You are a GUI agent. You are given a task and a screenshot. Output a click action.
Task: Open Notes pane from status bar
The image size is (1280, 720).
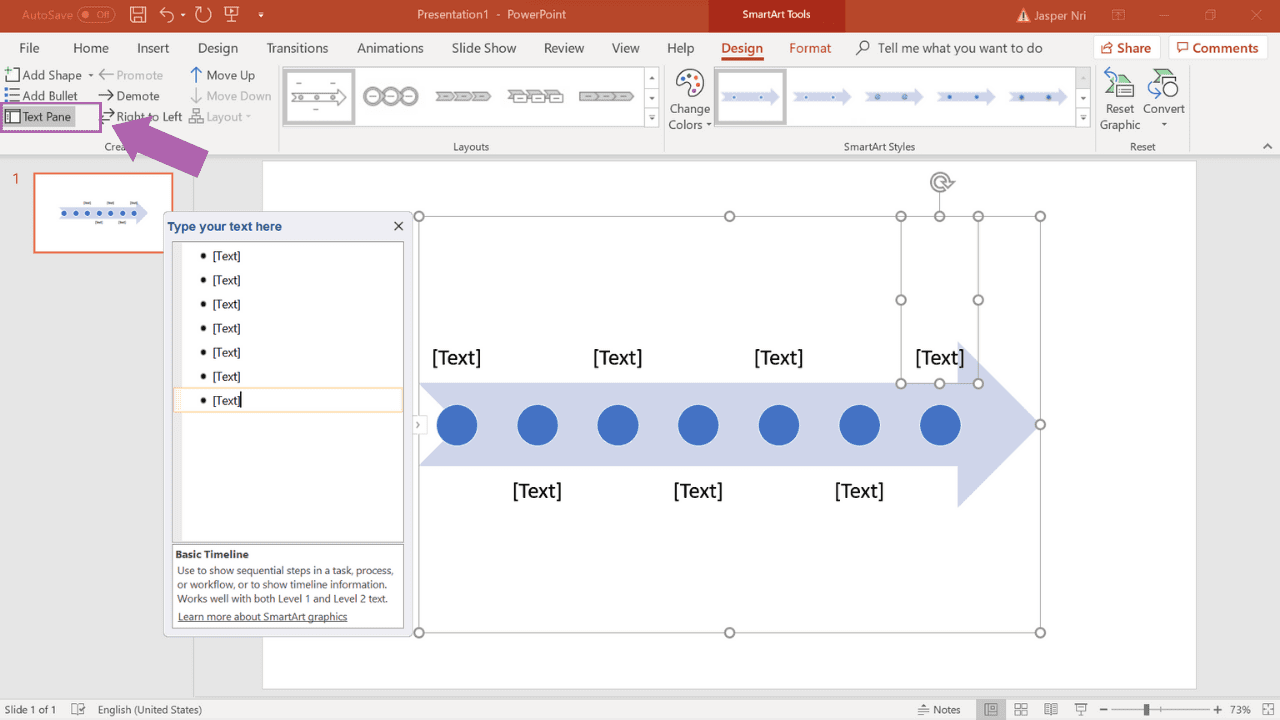[x=939, y=709]
